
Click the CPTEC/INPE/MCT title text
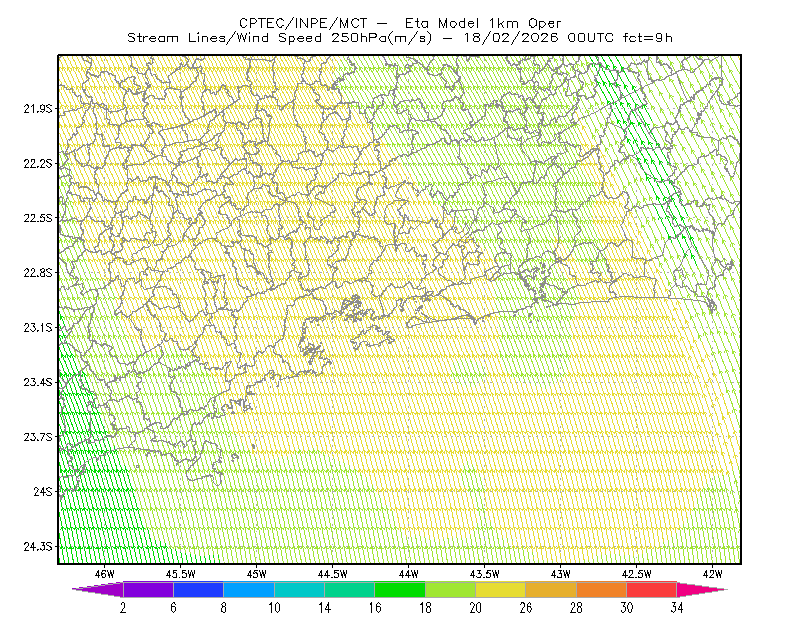303,23
